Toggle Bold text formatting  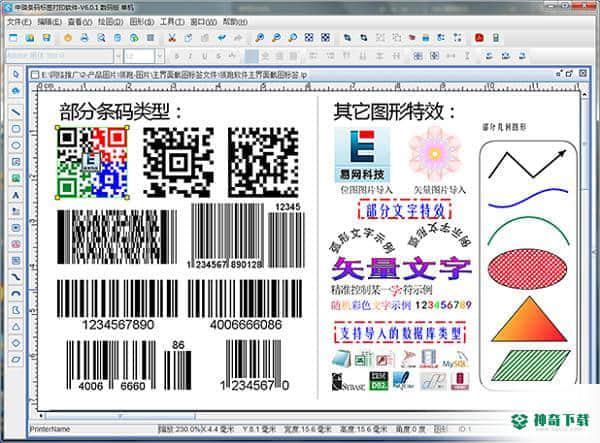coord(176,56)
